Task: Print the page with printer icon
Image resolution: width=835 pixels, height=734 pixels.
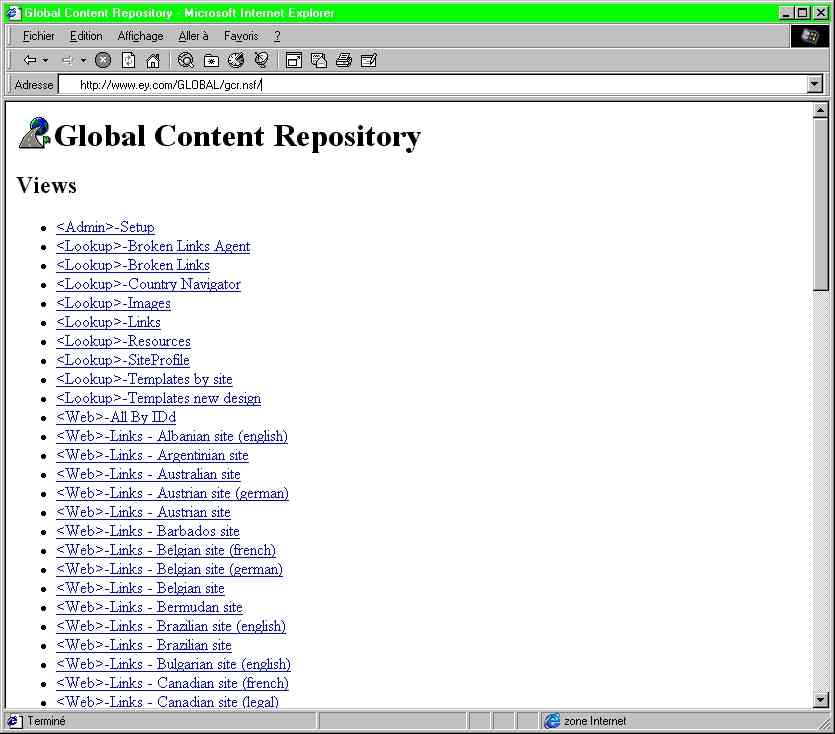Action: coord(343,60)
